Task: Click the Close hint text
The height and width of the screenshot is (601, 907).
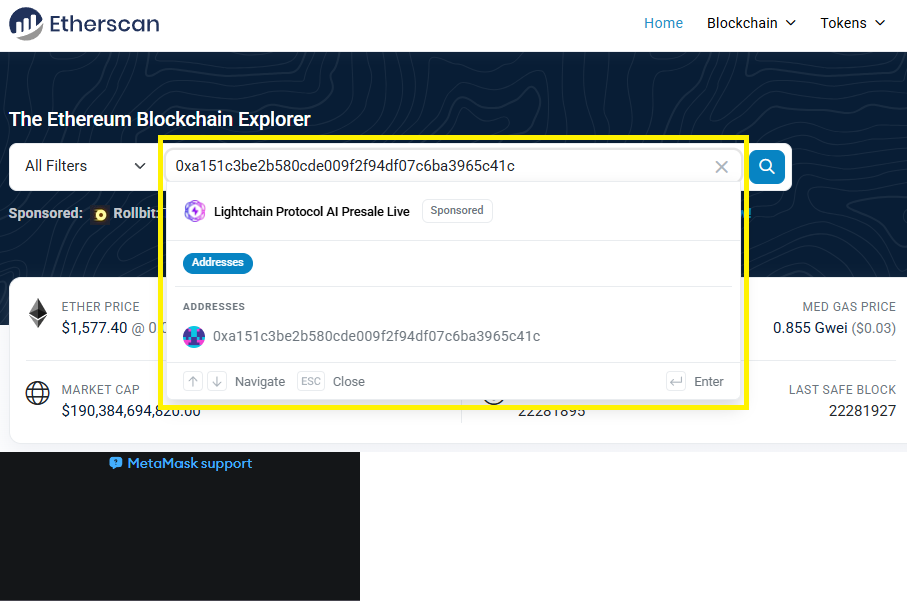Action: pos(349,382)
